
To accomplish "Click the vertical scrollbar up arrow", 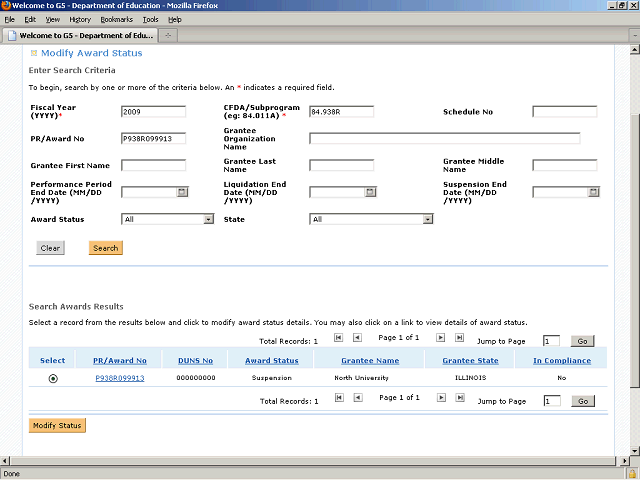I will (634, 50).
